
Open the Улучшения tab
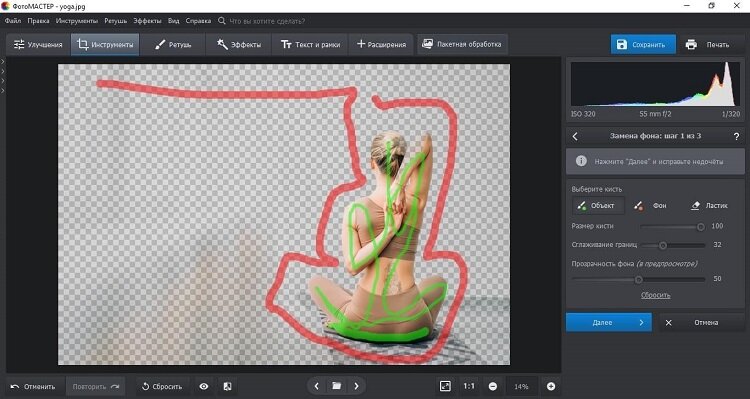click(x=38, y=44)
